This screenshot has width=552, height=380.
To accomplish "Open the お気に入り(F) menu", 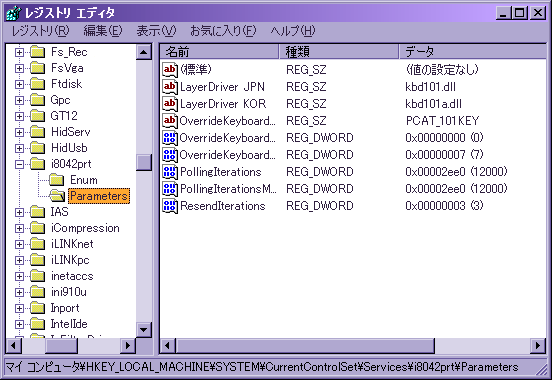I will (x=223, y=31).
